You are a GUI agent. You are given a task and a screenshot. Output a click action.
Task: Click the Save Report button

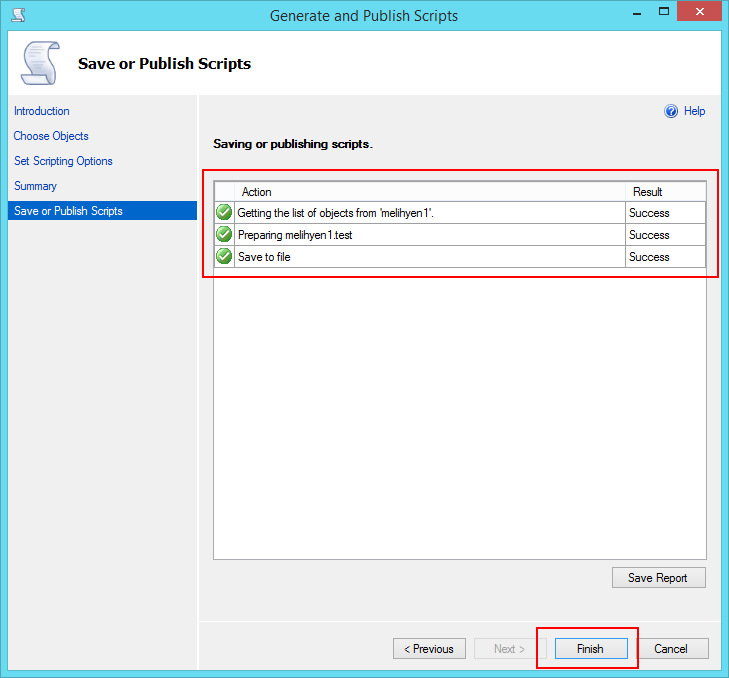coord(658,578)
